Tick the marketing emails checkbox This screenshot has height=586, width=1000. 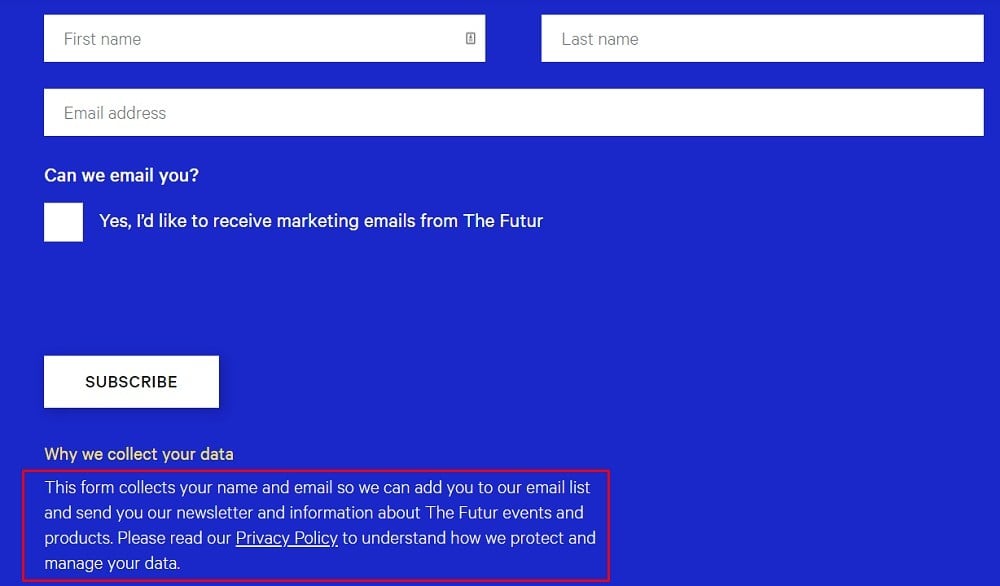[63, 222]
